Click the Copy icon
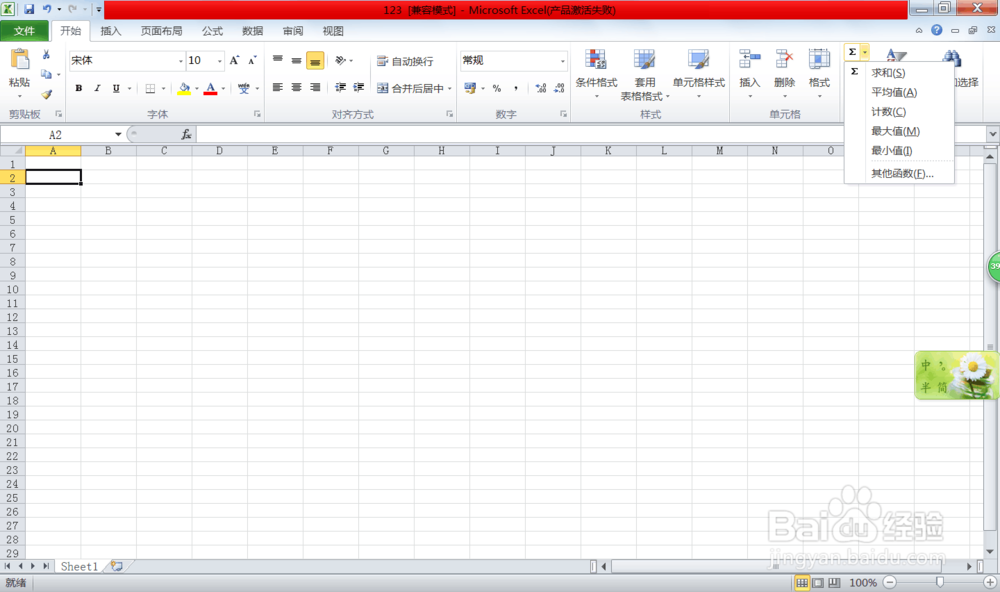The height and width of the screenshot is (592, 1000). (46, 75)
